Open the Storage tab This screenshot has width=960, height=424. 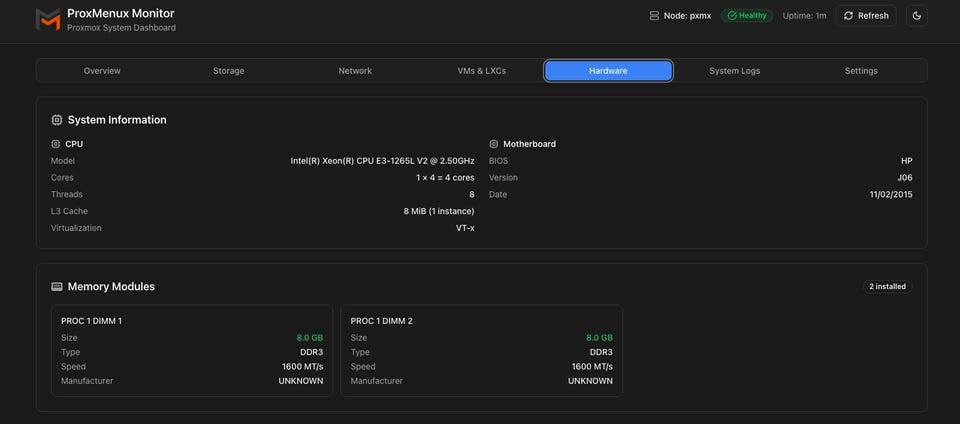tap(228, 71)
